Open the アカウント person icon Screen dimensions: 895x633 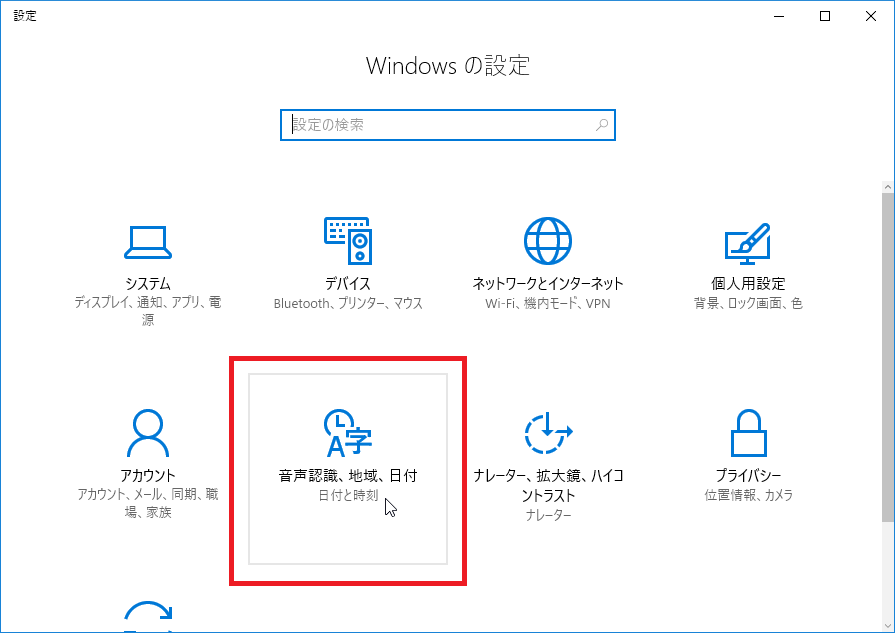coord(148,433)
